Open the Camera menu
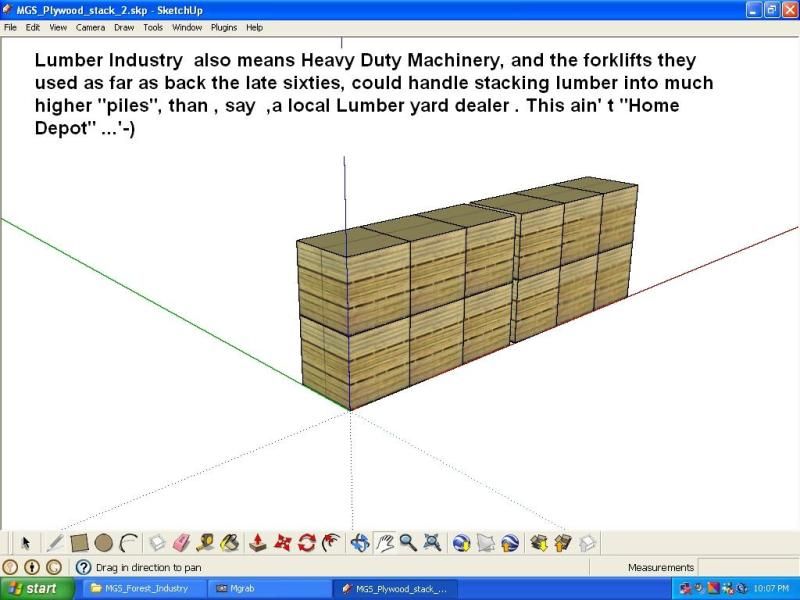800x600 pixels. click(91, 27)
